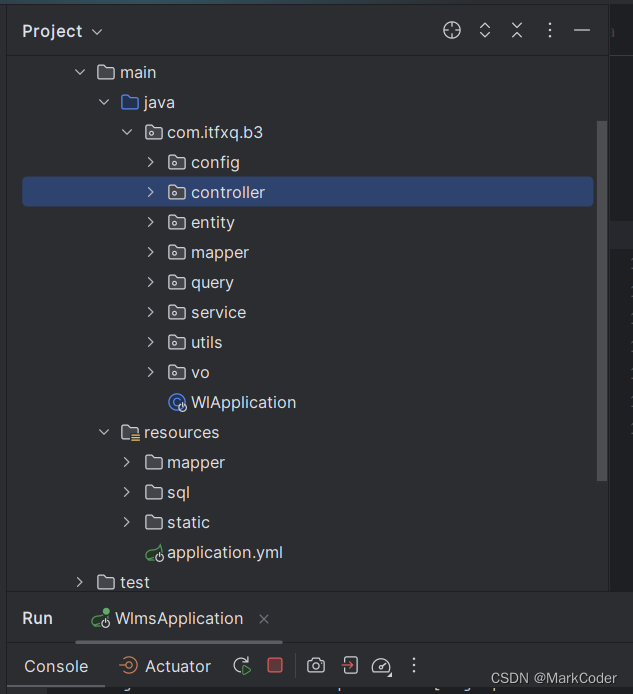Close the WlmsApplication run tab
The image size is (633, 694).
pyautogui.click(x=264, y=619)
